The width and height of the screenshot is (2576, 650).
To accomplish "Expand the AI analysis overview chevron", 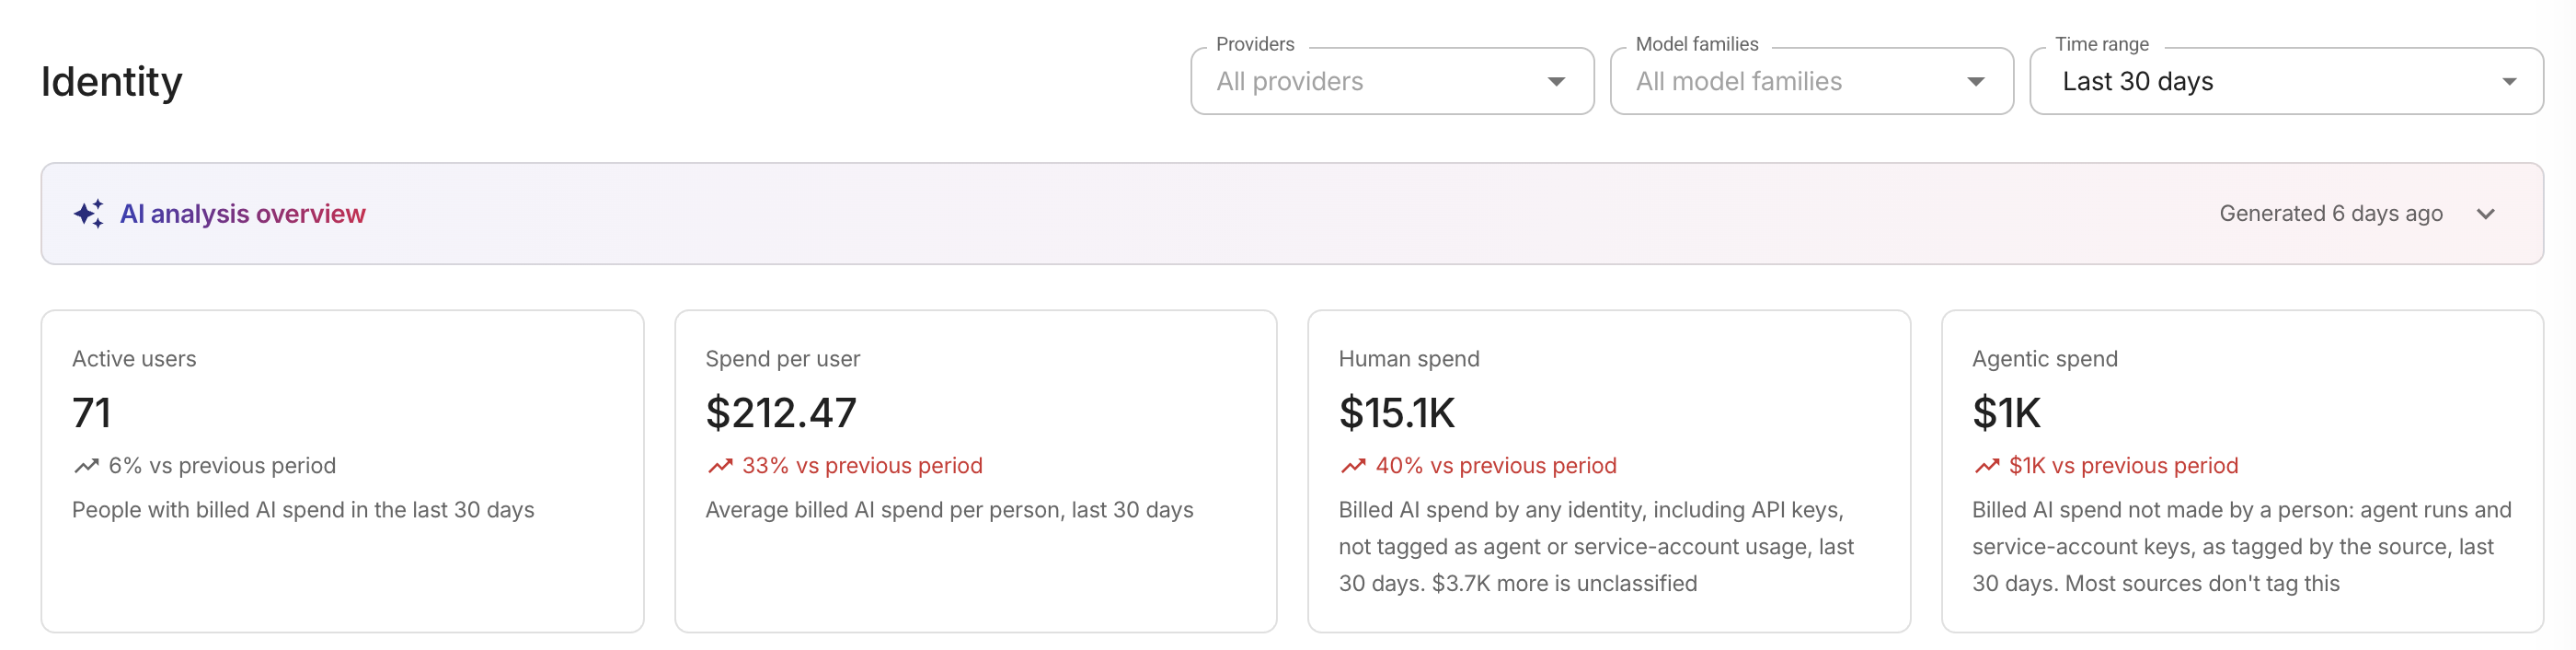I will pyautogui.click(x=2486, y=214).
